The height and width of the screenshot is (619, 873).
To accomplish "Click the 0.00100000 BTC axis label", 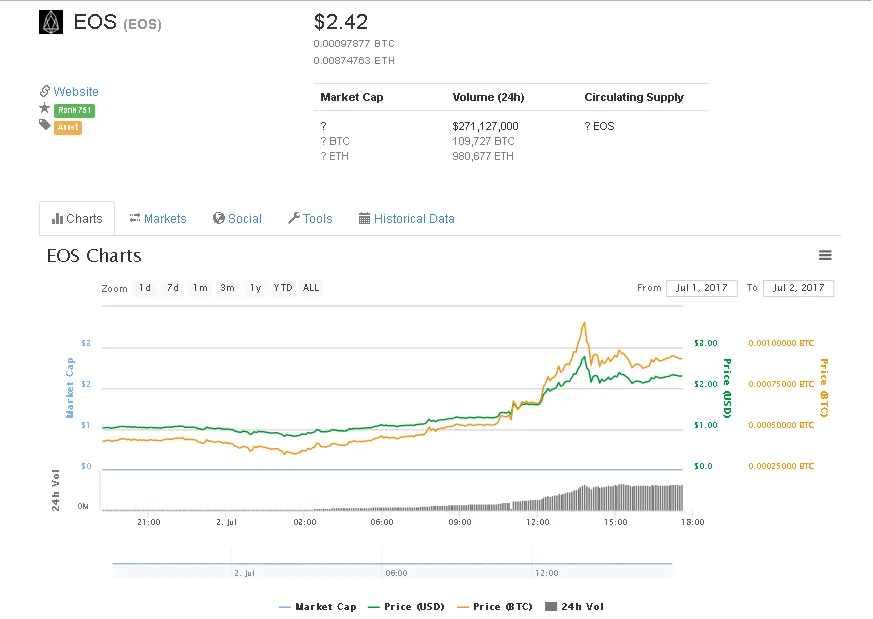I will point(781,343).
